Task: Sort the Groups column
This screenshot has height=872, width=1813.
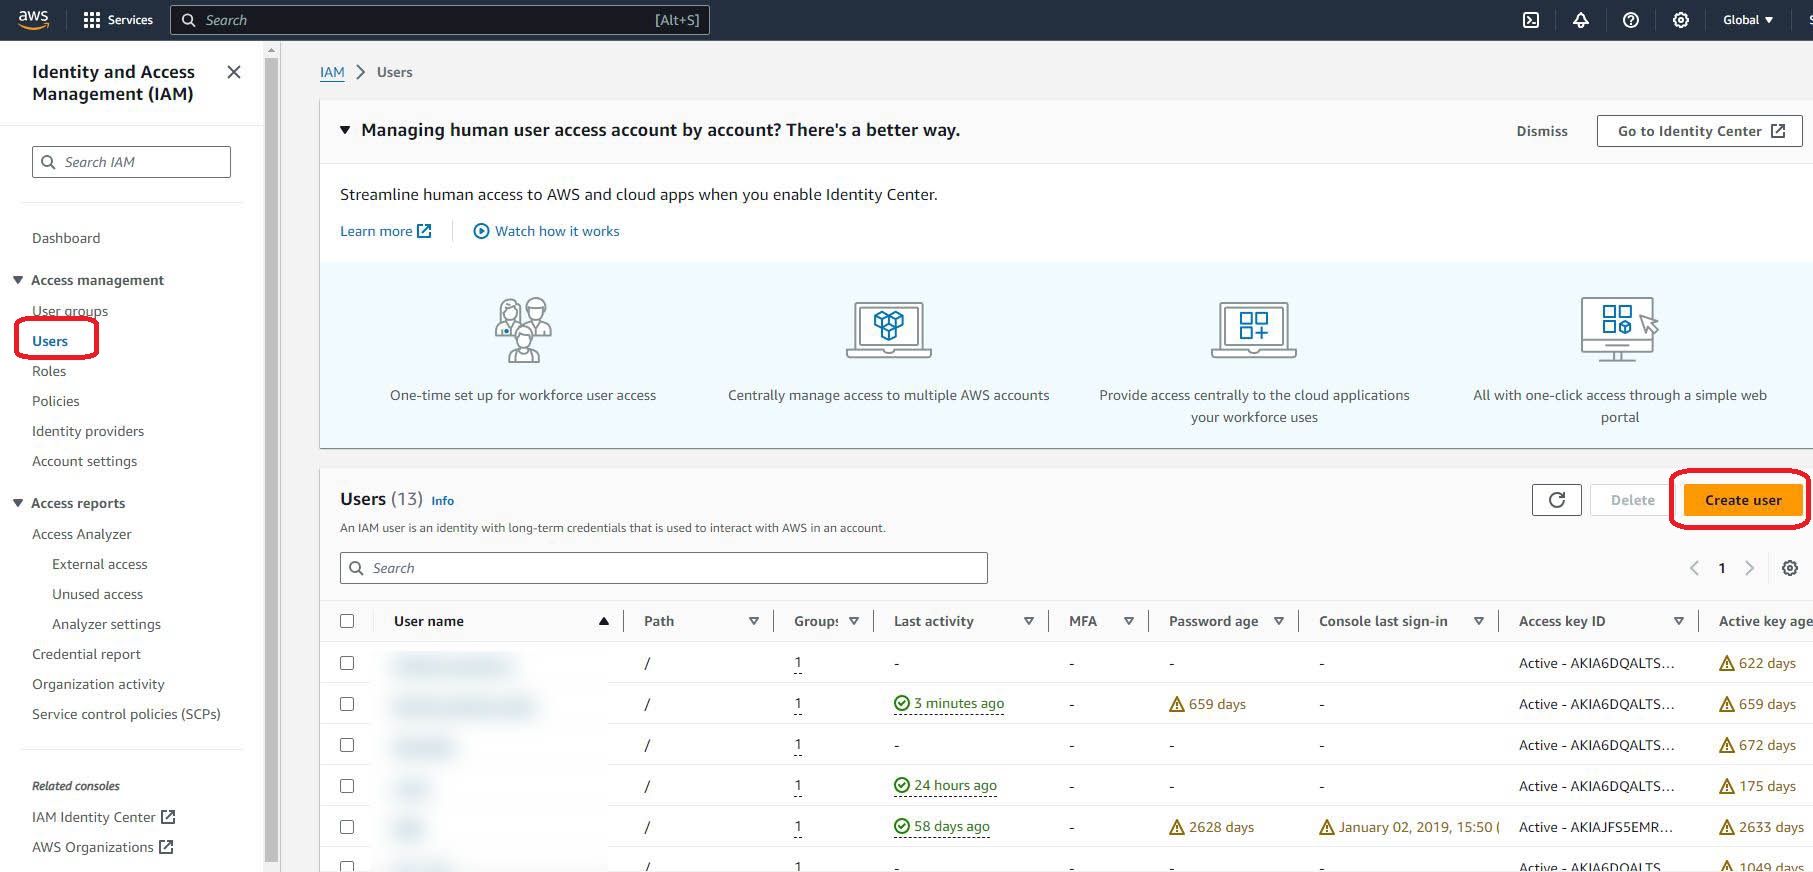Action: coord(854,621)
